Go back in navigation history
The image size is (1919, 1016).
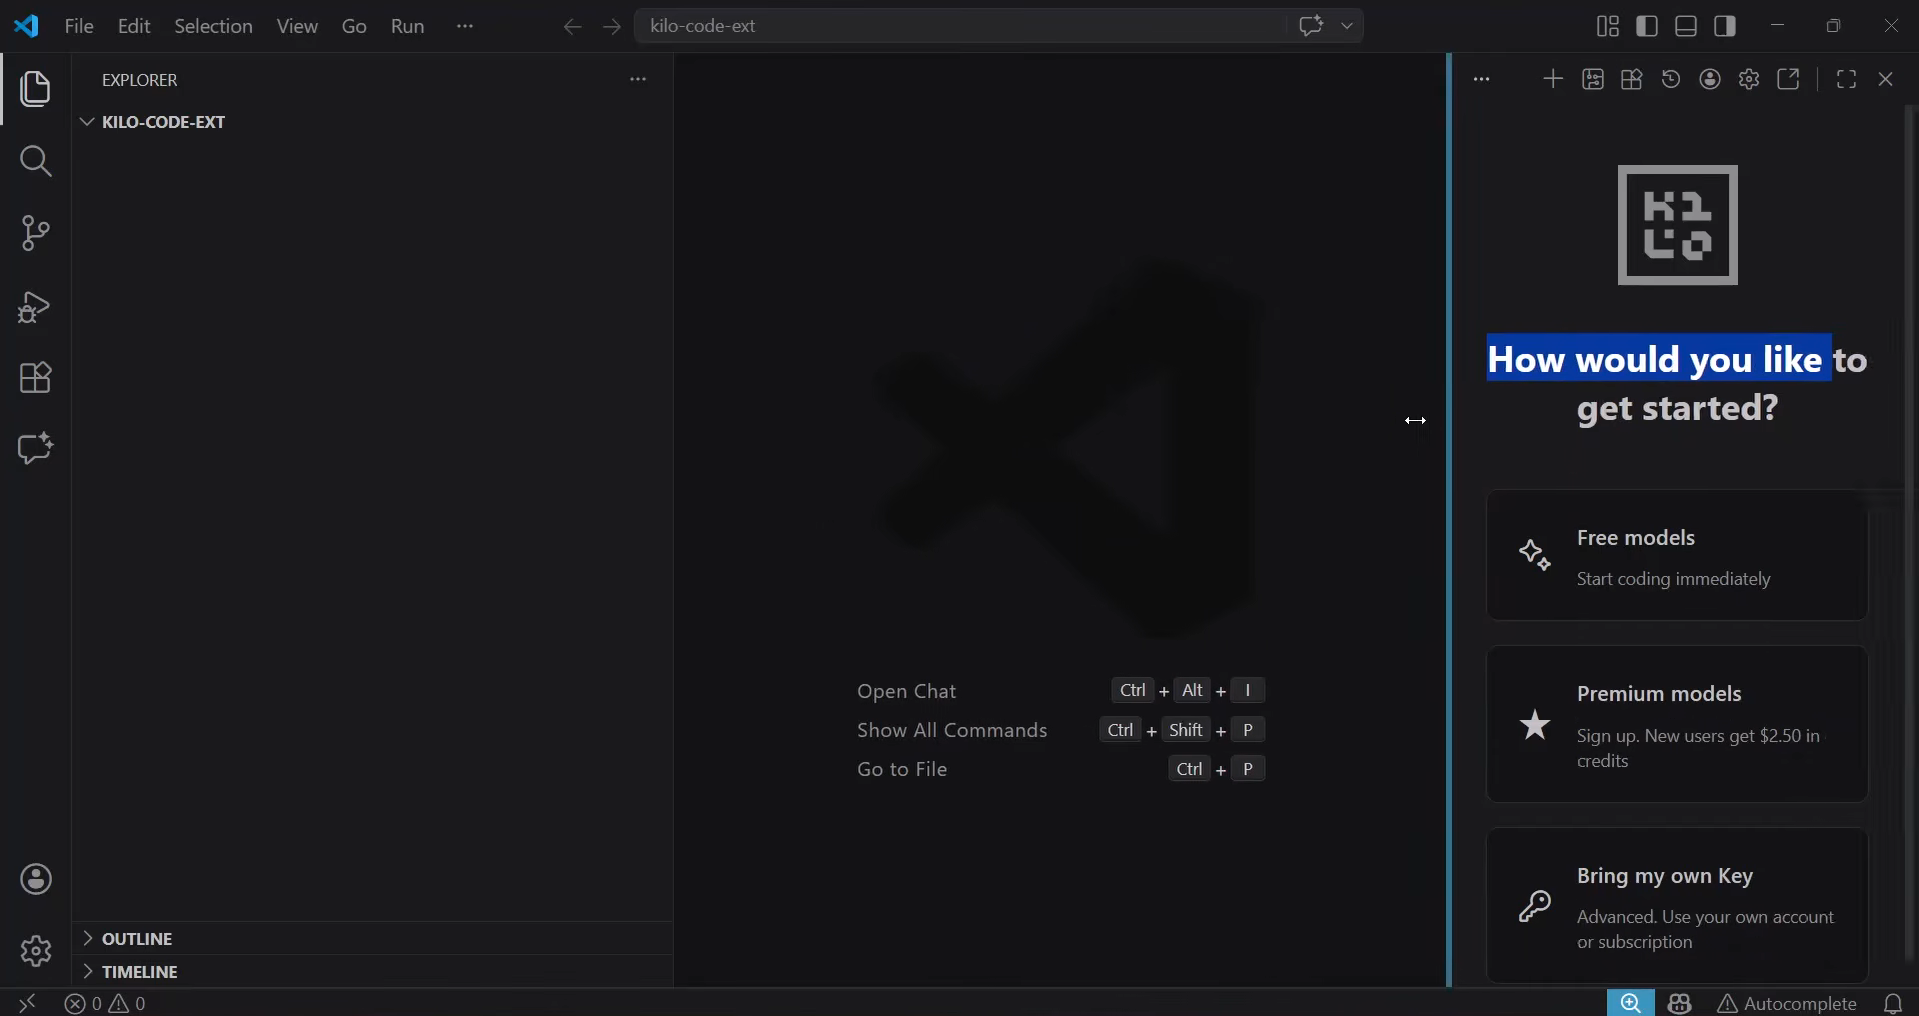tap(572, 26)
